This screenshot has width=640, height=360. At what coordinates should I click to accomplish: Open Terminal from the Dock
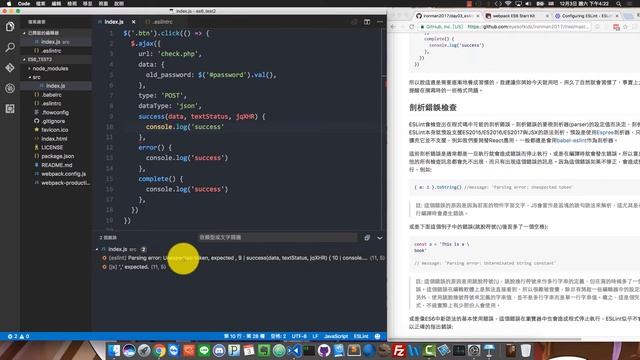[309, 350]
